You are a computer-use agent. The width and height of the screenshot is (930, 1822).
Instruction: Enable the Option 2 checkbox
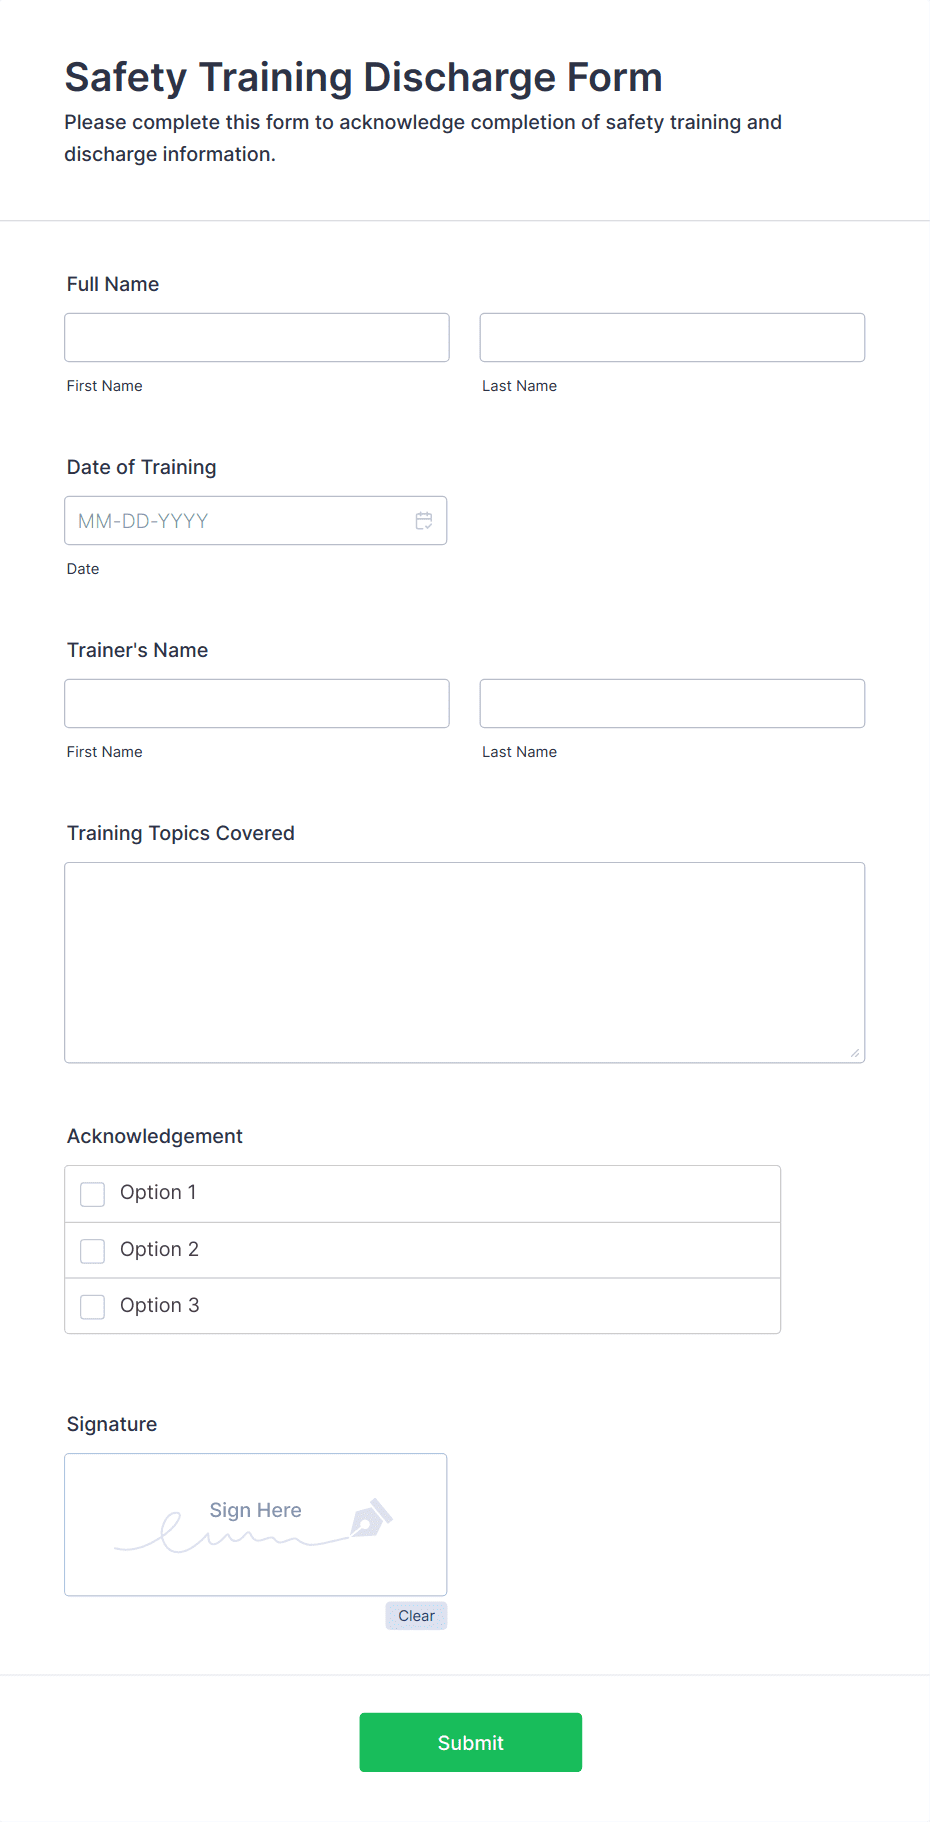[92, 1250]
